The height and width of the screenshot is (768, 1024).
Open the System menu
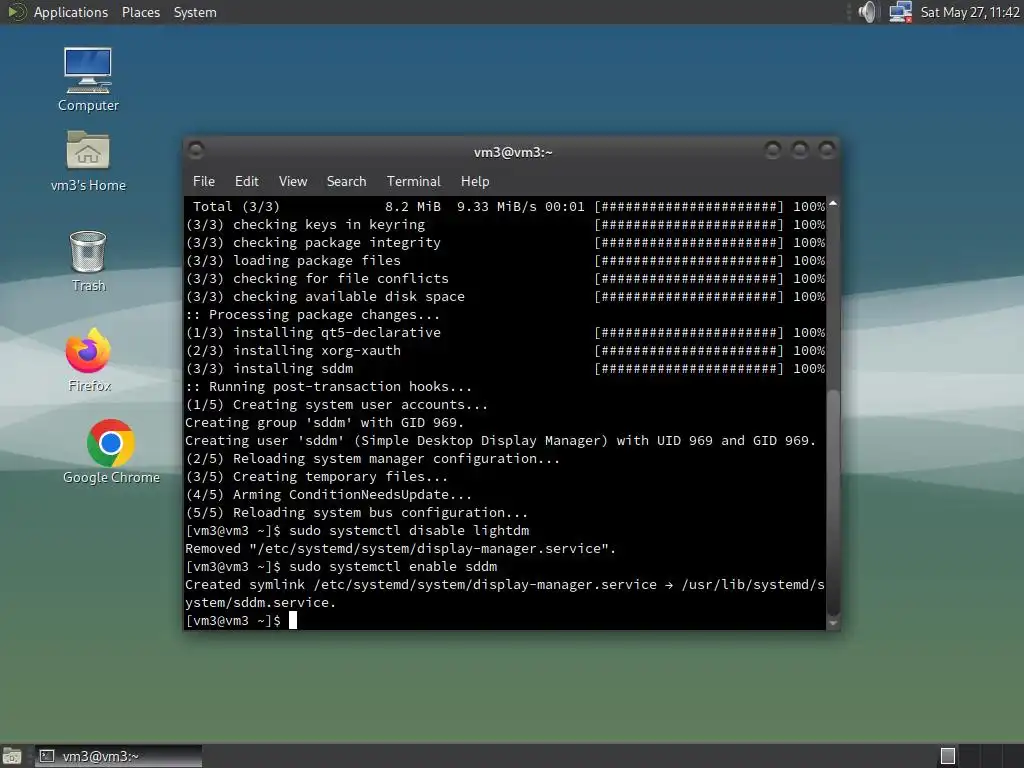[x=195, y=12]
